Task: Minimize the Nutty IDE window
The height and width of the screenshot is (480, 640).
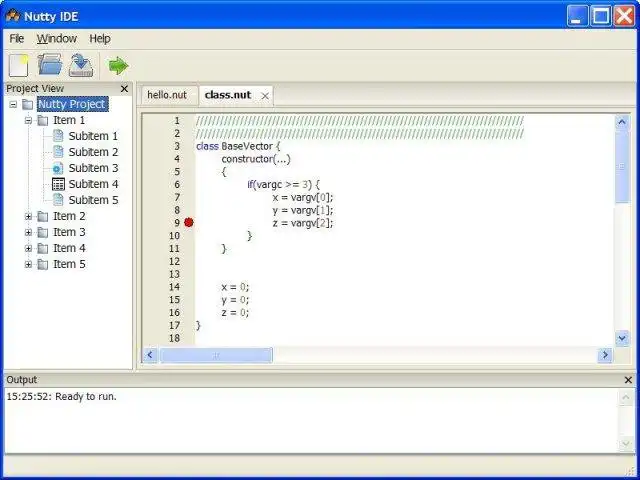Action: 577,16
